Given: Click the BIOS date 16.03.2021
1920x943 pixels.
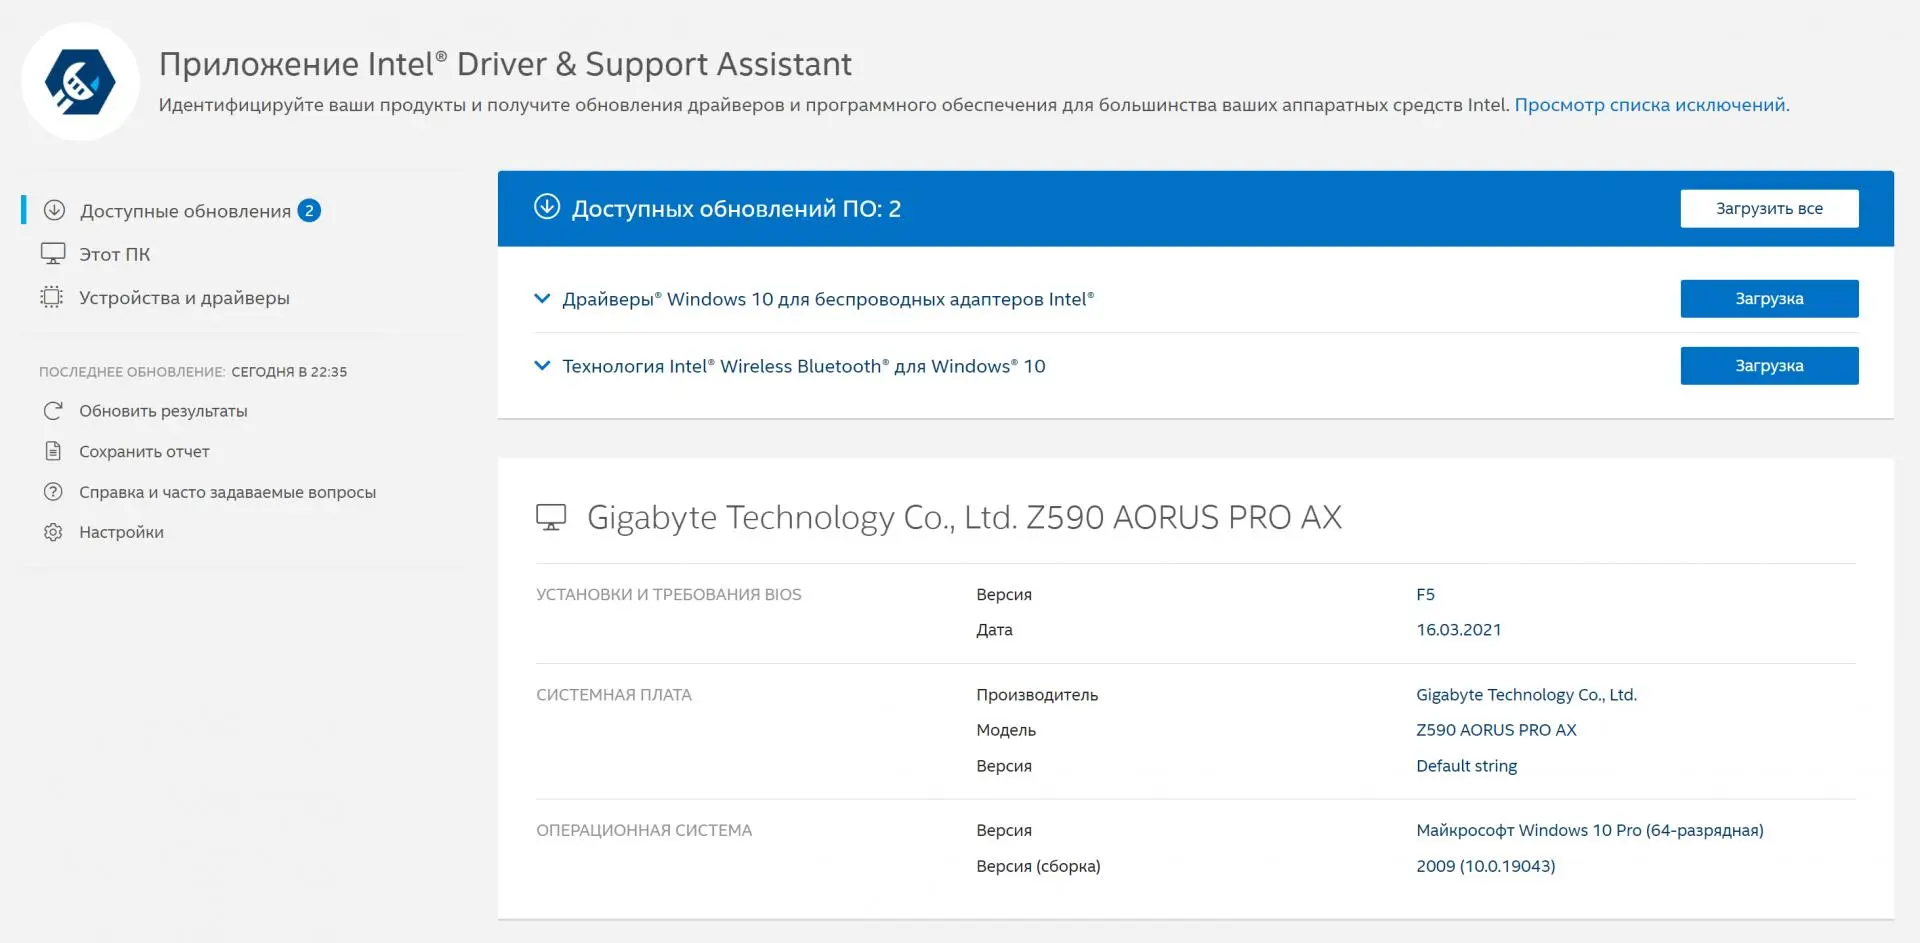Looking at the screenshot, I should click(1459, 630).
